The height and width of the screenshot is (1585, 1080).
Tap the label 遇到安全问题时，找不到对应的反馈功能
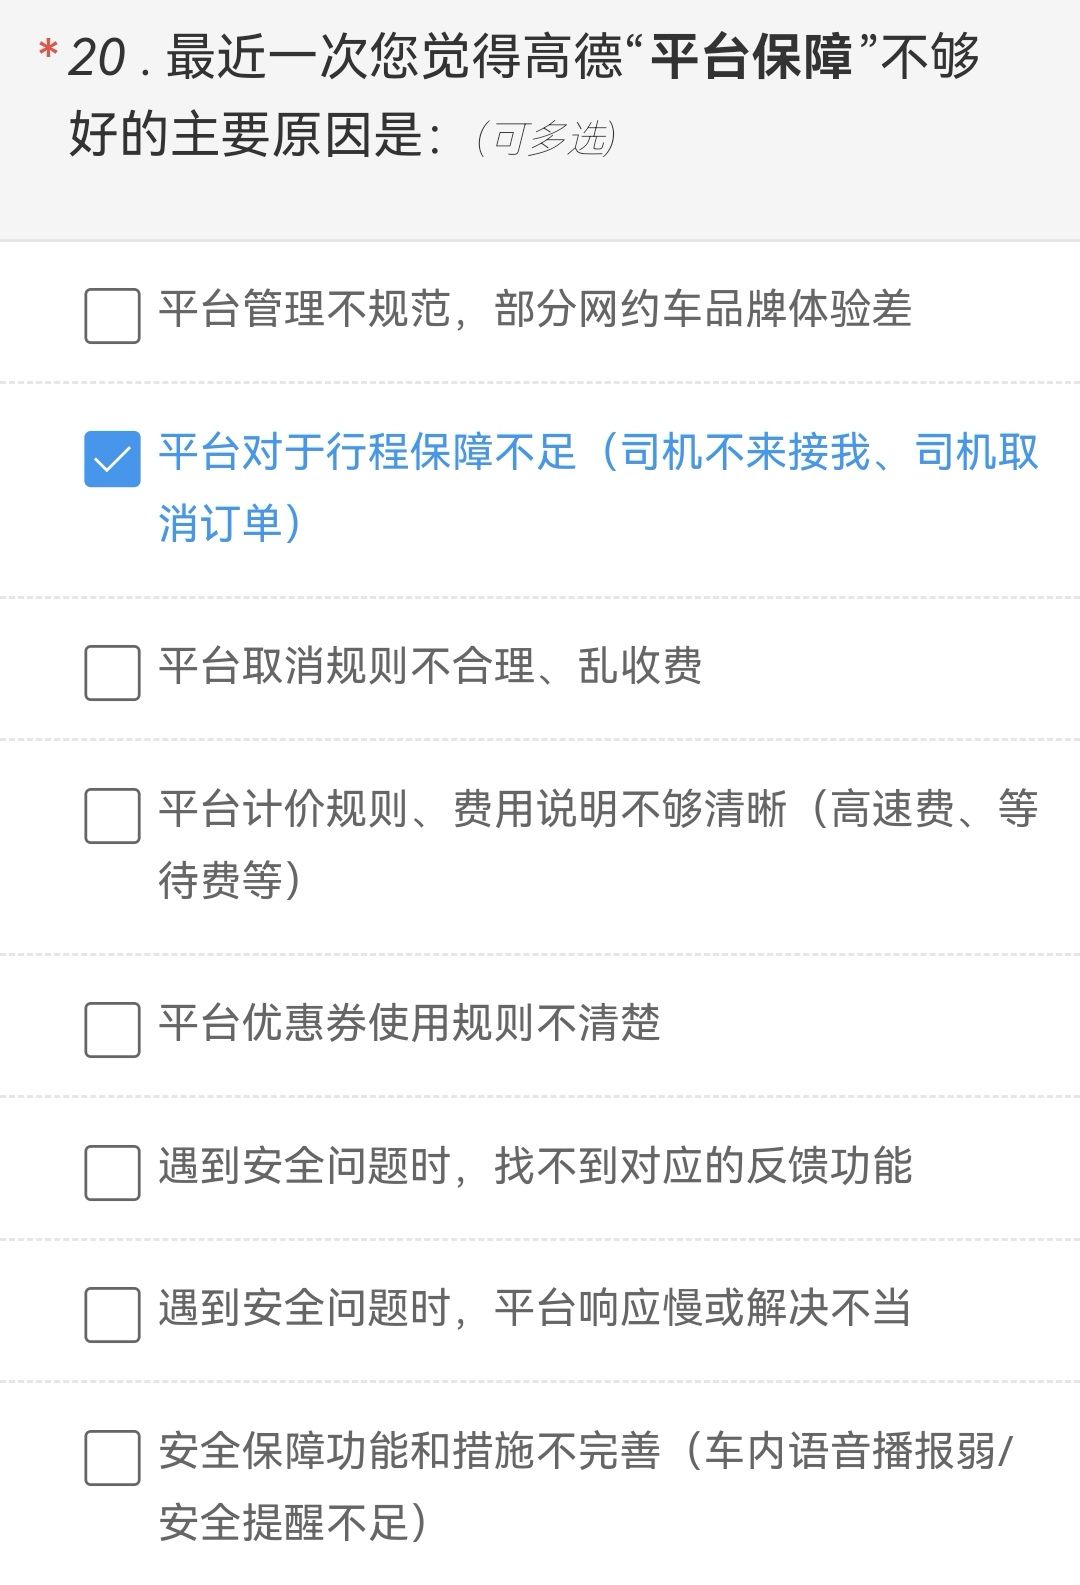click(535, 1165)
